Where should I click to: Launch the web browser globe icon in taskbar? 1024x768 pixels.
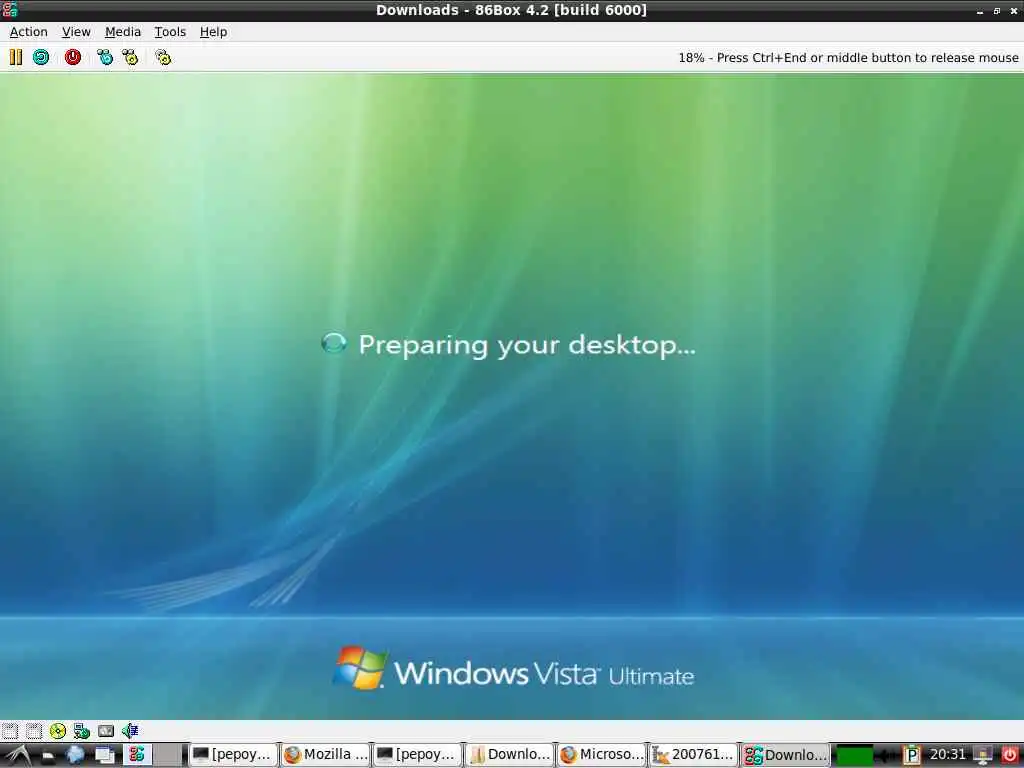(75, 755)
